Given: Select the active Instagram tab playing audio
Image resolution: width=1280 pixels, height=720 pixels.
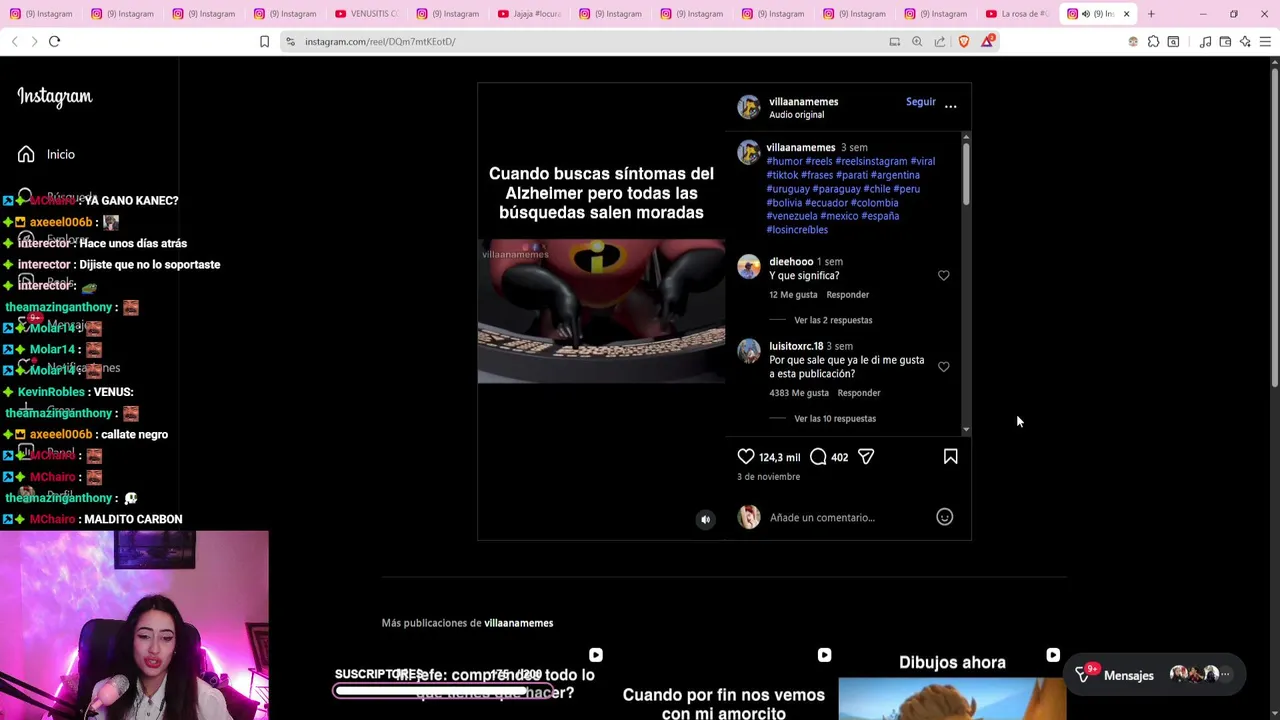Looking at the screenshot, I should coord(1098,14).
